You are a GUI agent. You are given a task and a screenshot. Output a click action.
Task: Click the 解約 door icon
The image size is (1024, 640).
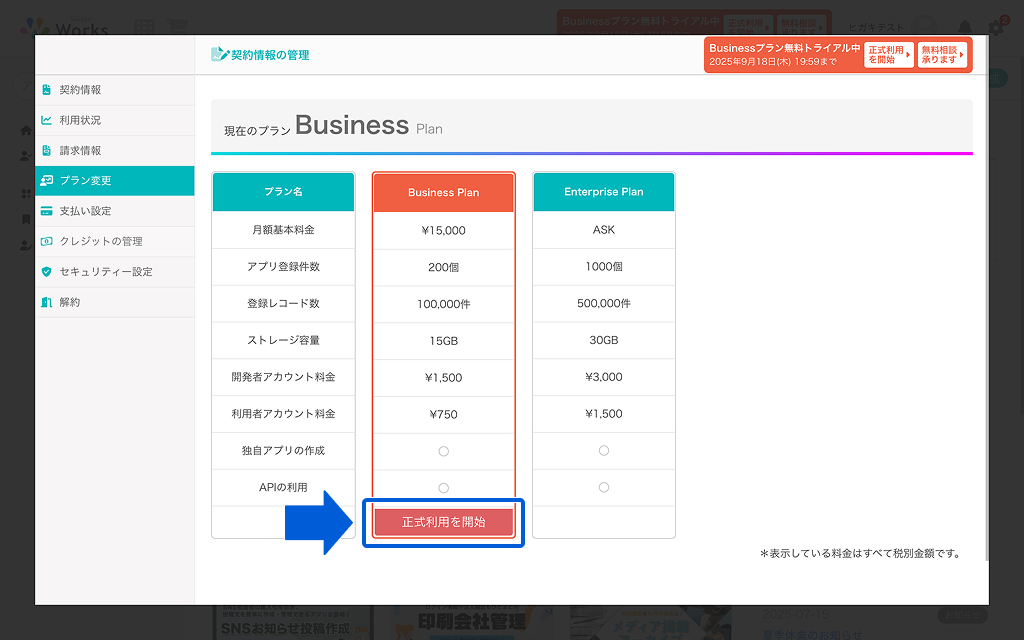47,302
